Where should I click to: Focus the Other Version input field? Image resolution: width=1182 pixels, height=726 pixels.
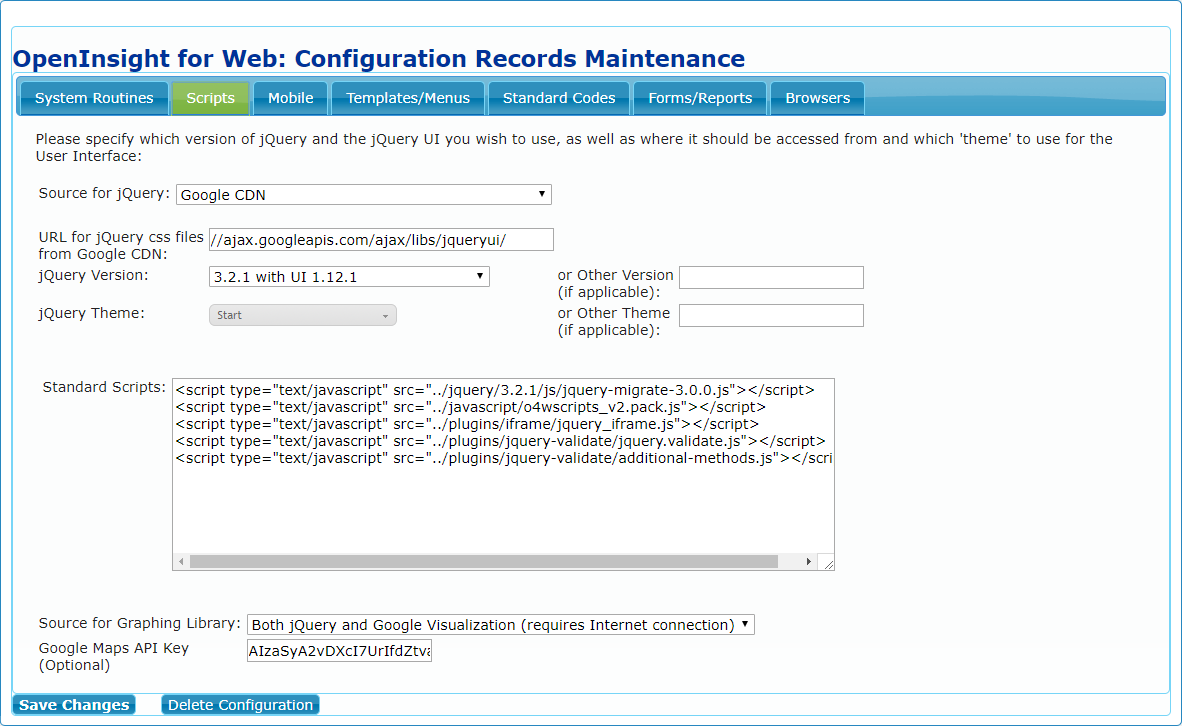click(771, 277)
